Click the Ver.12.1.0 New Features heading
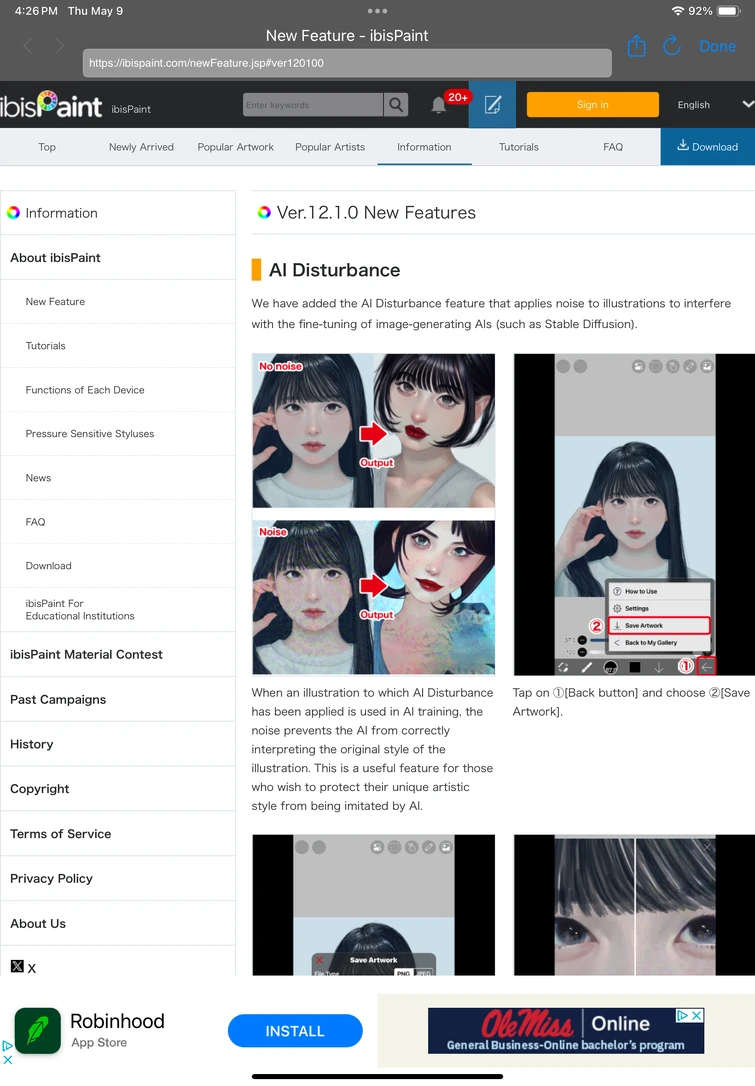The width and height of the screenshot is (755, 1086). click(376, 213)
